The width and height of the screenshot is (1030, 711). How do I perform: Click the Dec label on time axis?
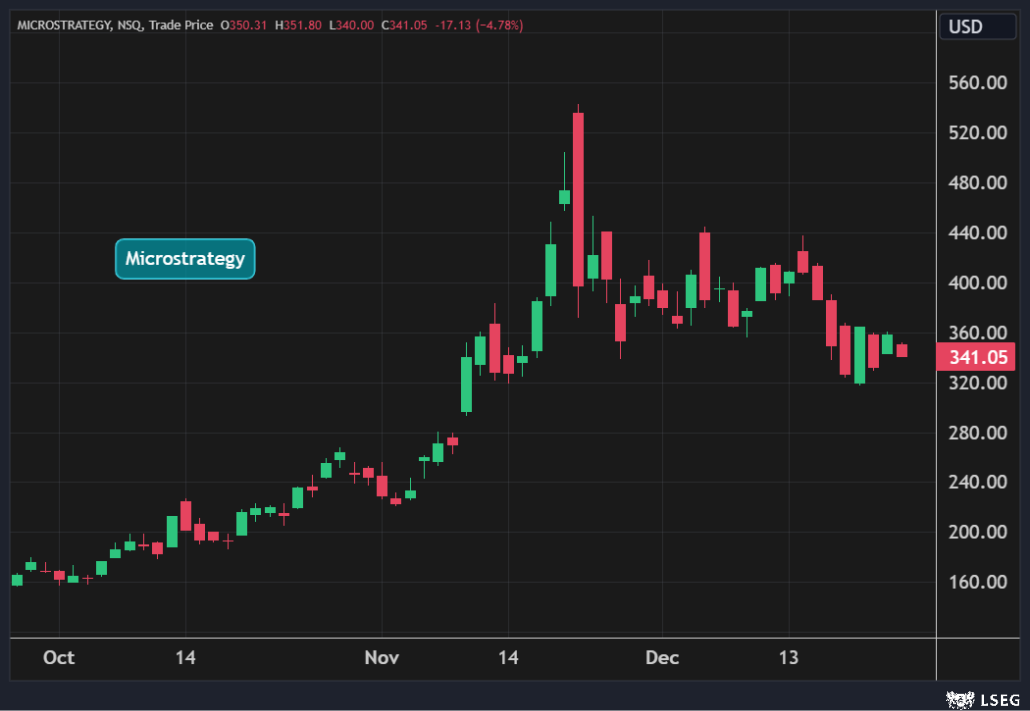click(x=662, y=658)
